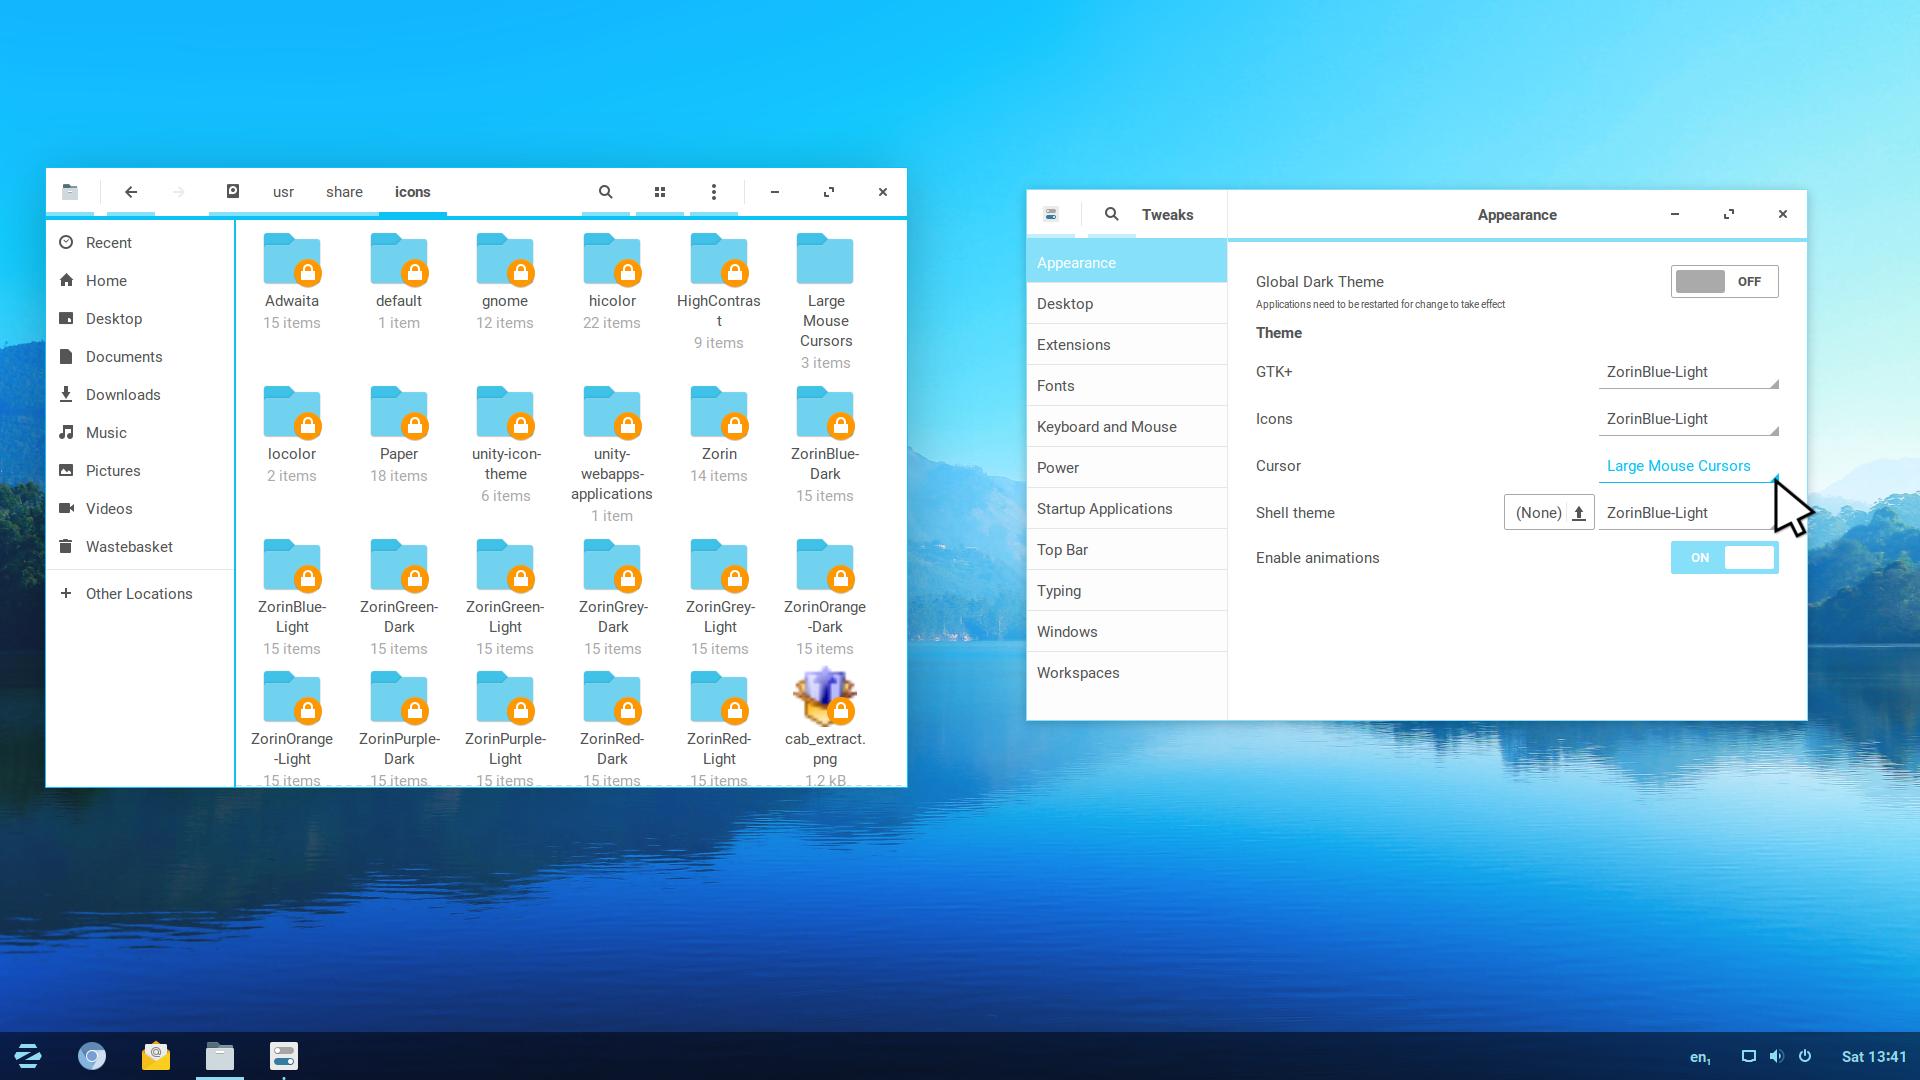Screen dimensions: 1920x1080
Task: Click the (None) shell theme file button
Action: [x=1549, y=513]
